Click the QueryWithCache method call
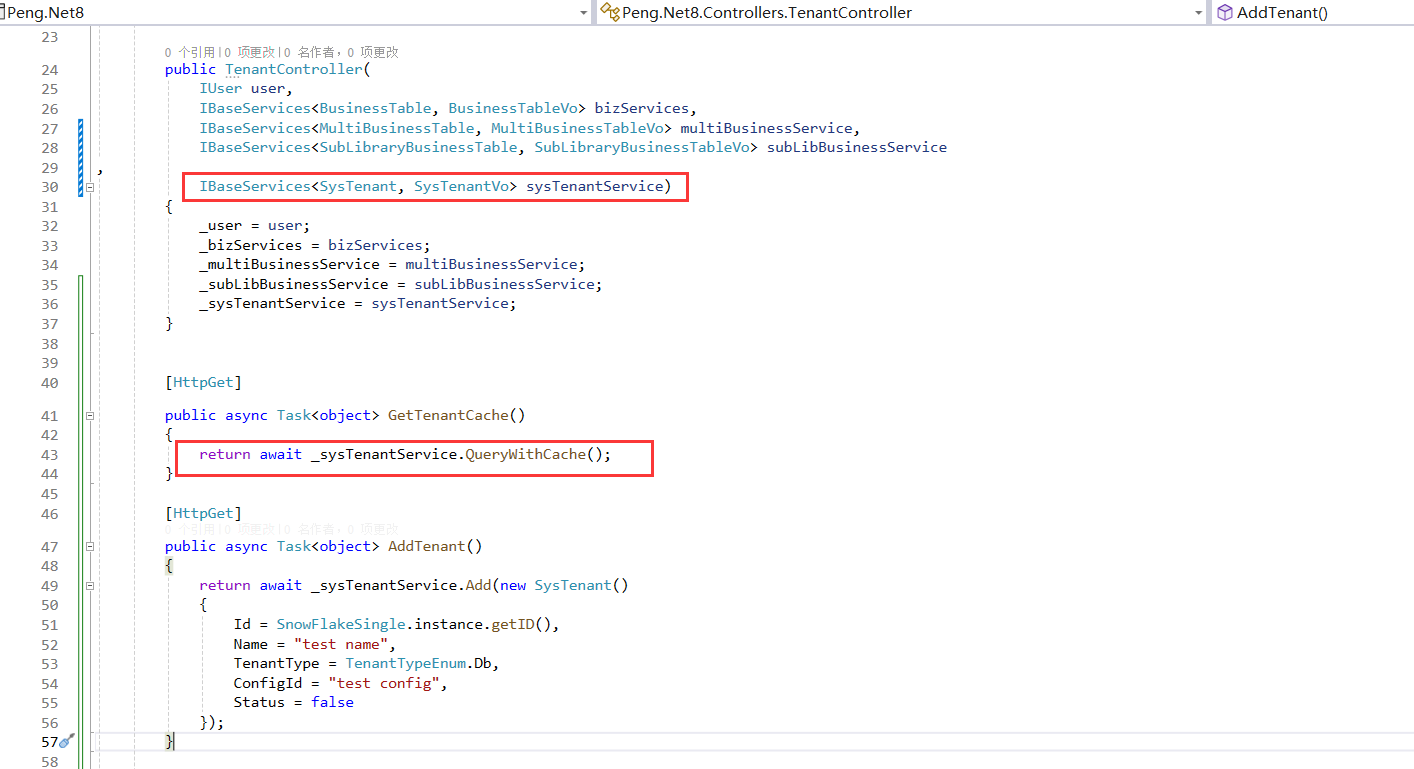1414x769 pixels. click(525, 454)
